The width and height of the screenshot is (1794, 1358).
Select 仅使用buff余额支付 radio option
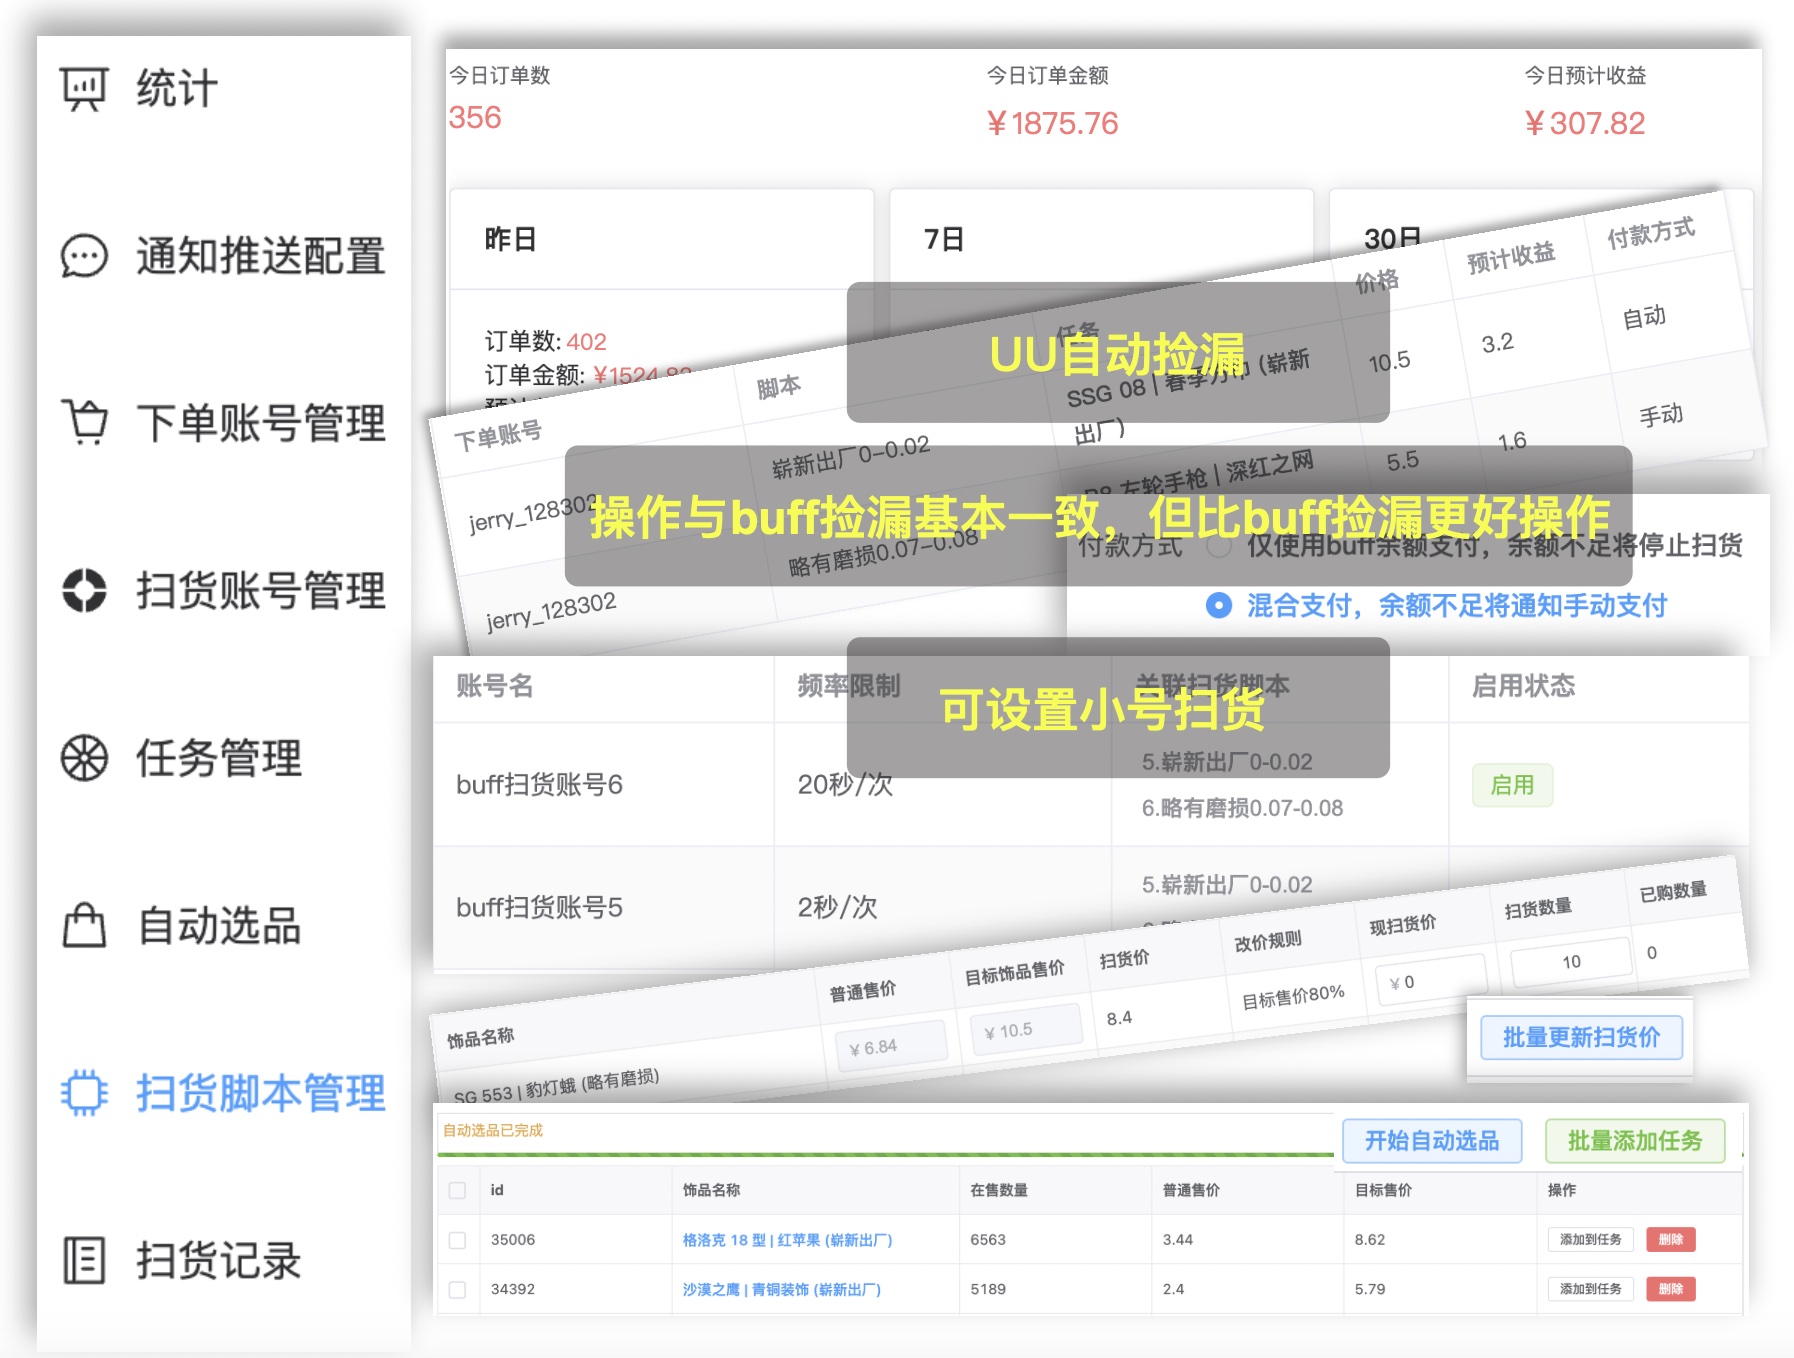click(x=1218, y=546)
